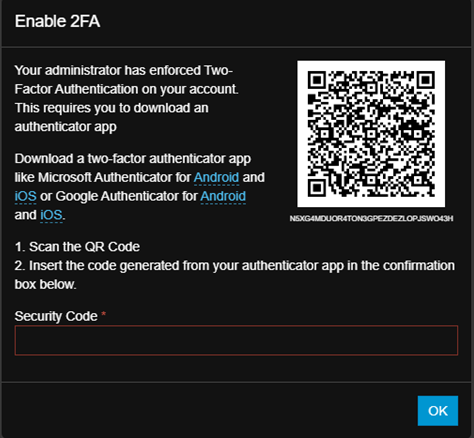Screen dimensions: 474x438
Task: Open the Google Authenticator Android link
Action: coord(223,196)
